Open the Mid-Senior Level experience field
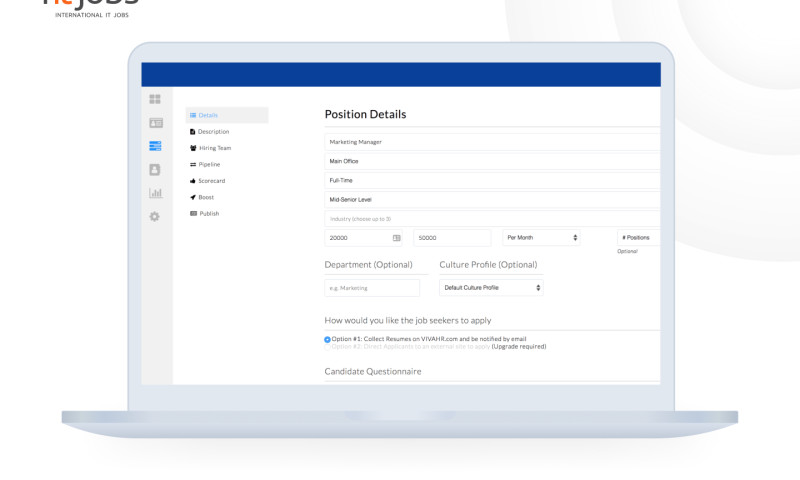This screenshot has height=480, width=800. point(492,199)
